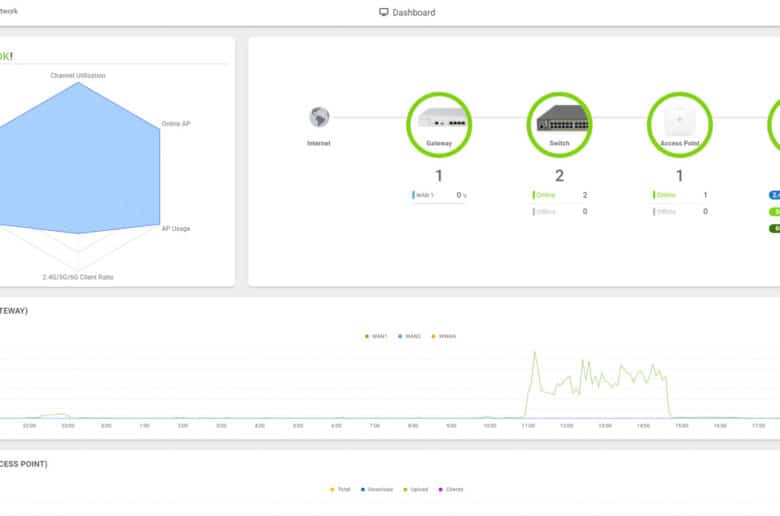
Task: Click the Online row under Switch
Action: (560, 195)
